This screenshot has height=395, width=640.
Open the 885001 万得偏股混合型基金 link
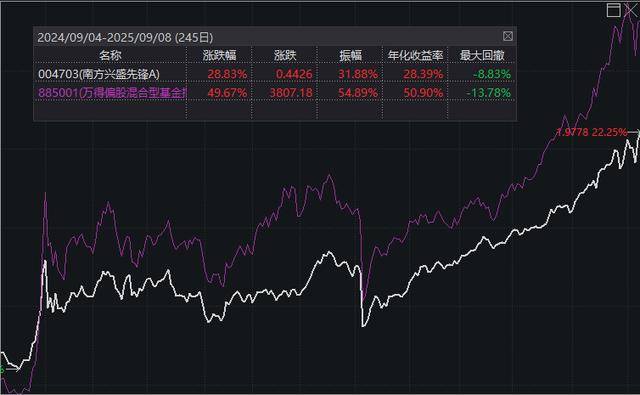click(x=112, y=93)
